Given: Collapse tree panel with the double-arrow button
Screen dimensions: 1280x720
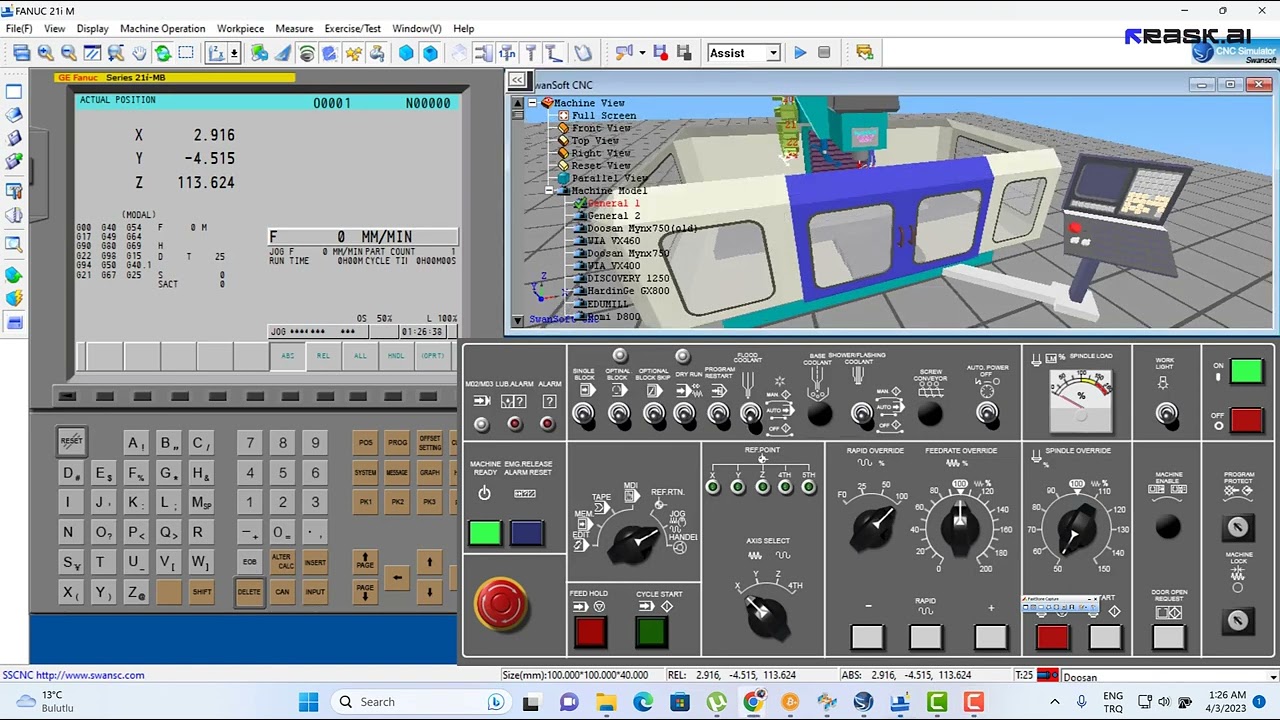Looking at the screenshot, I should click(x=517, y=80).
